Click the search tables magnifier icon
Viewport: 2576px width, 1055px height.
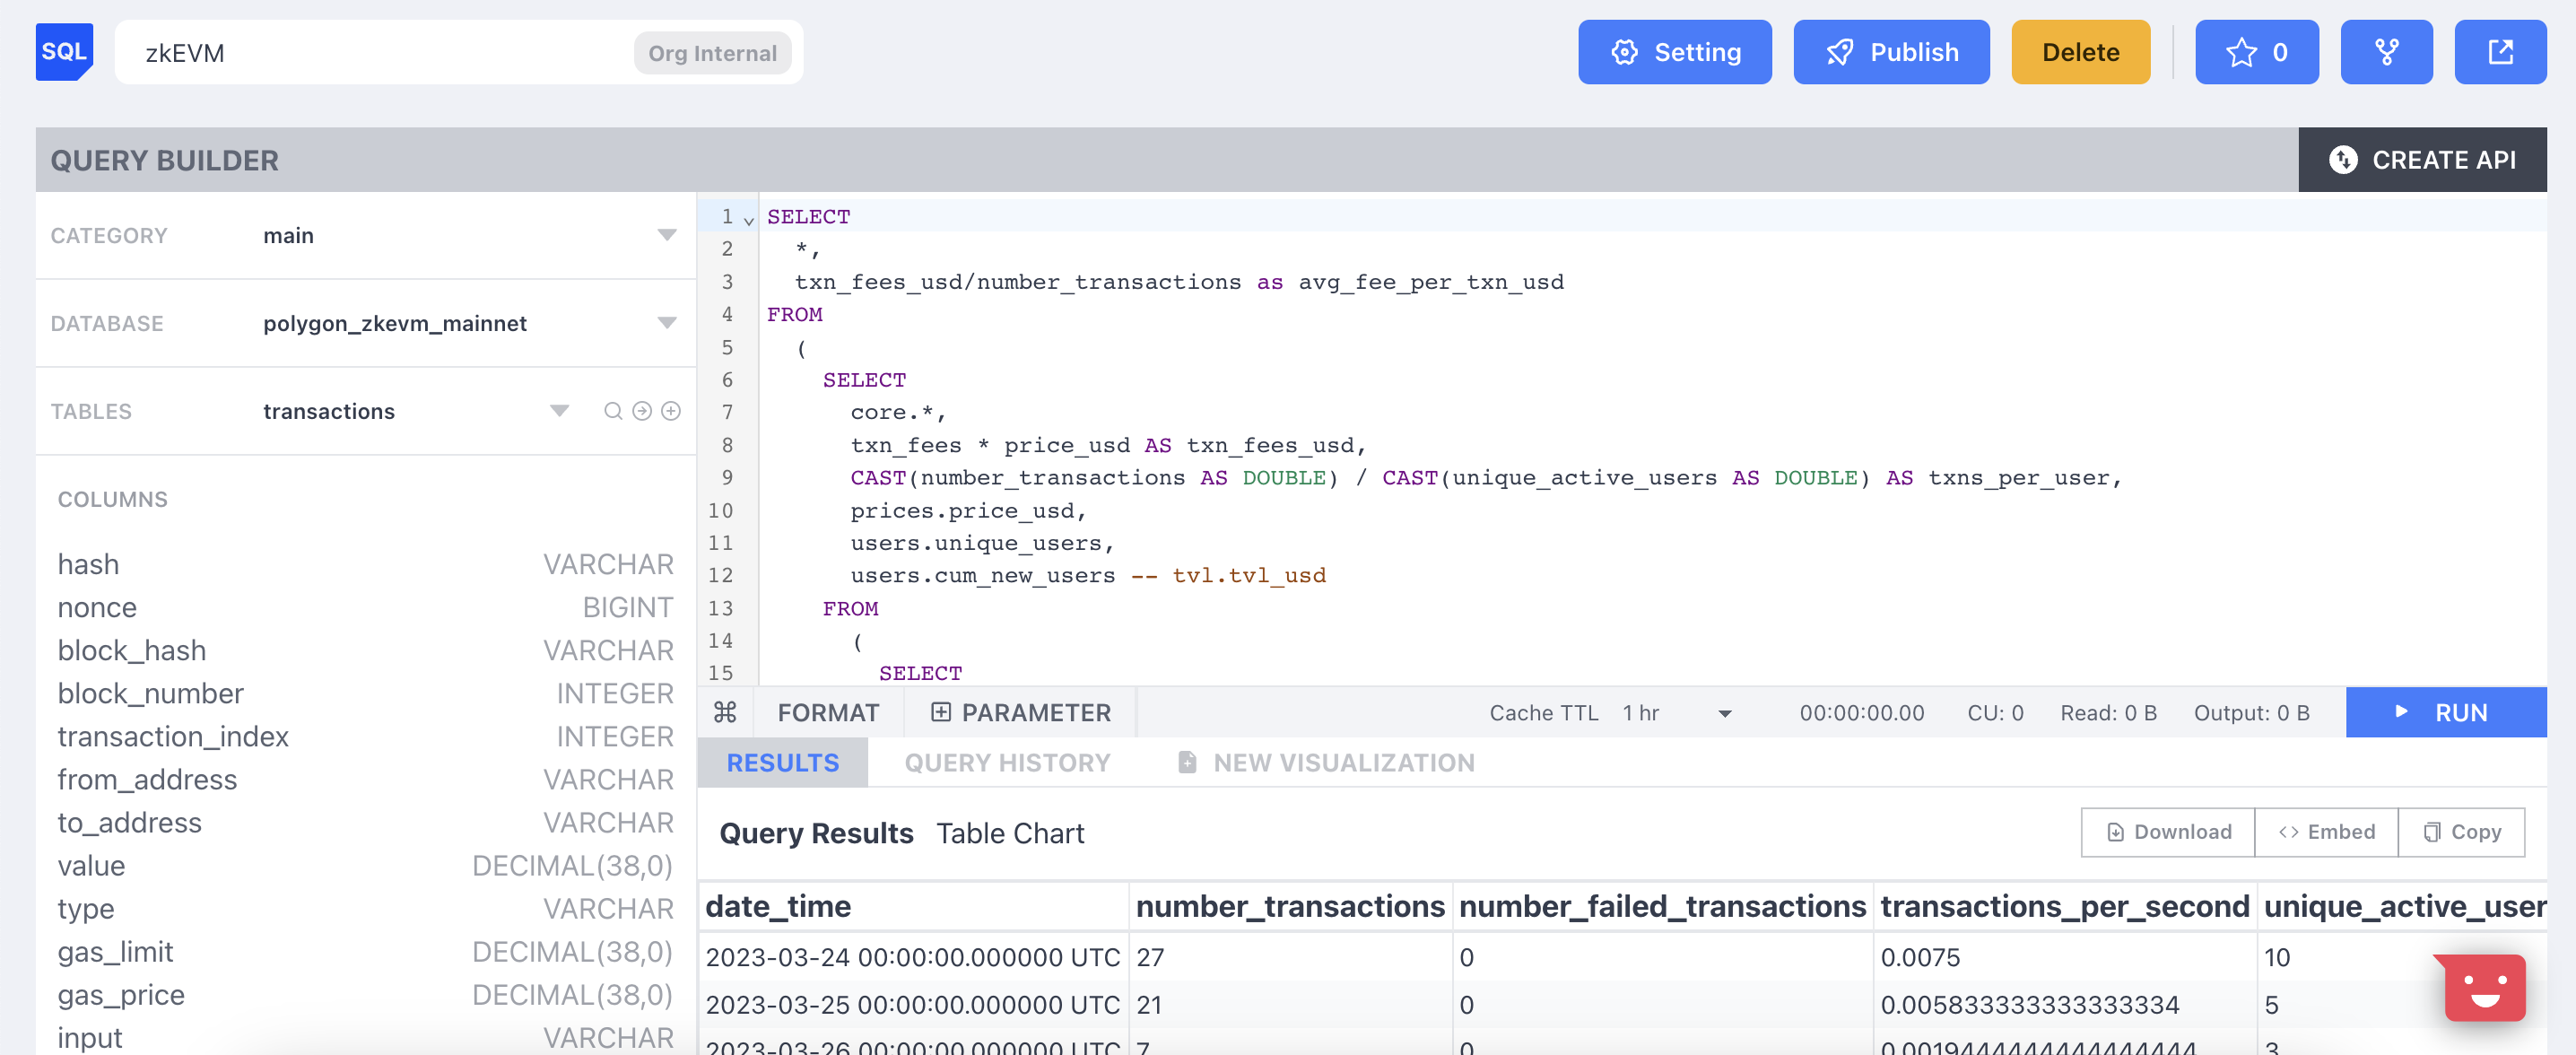tap(613, 411)
